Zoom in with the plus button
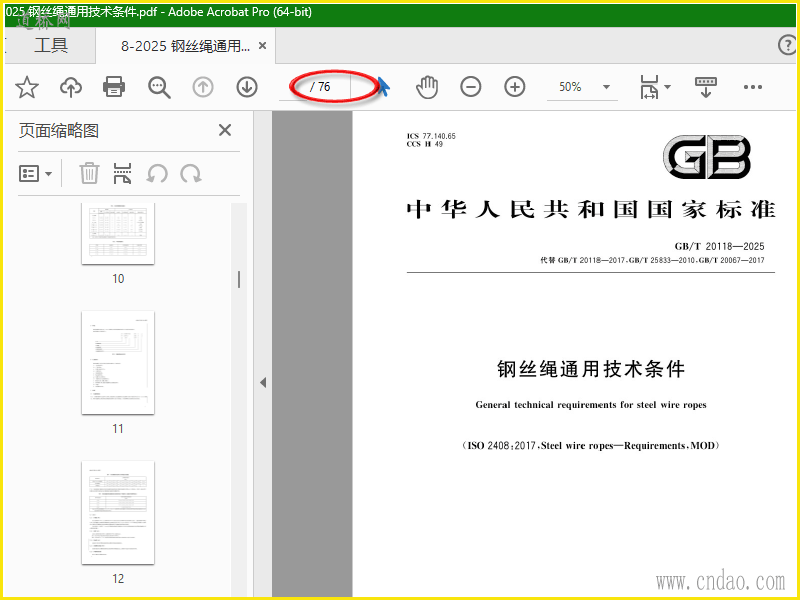This screenshot has width=800, height=600. (x=515, y=87)
